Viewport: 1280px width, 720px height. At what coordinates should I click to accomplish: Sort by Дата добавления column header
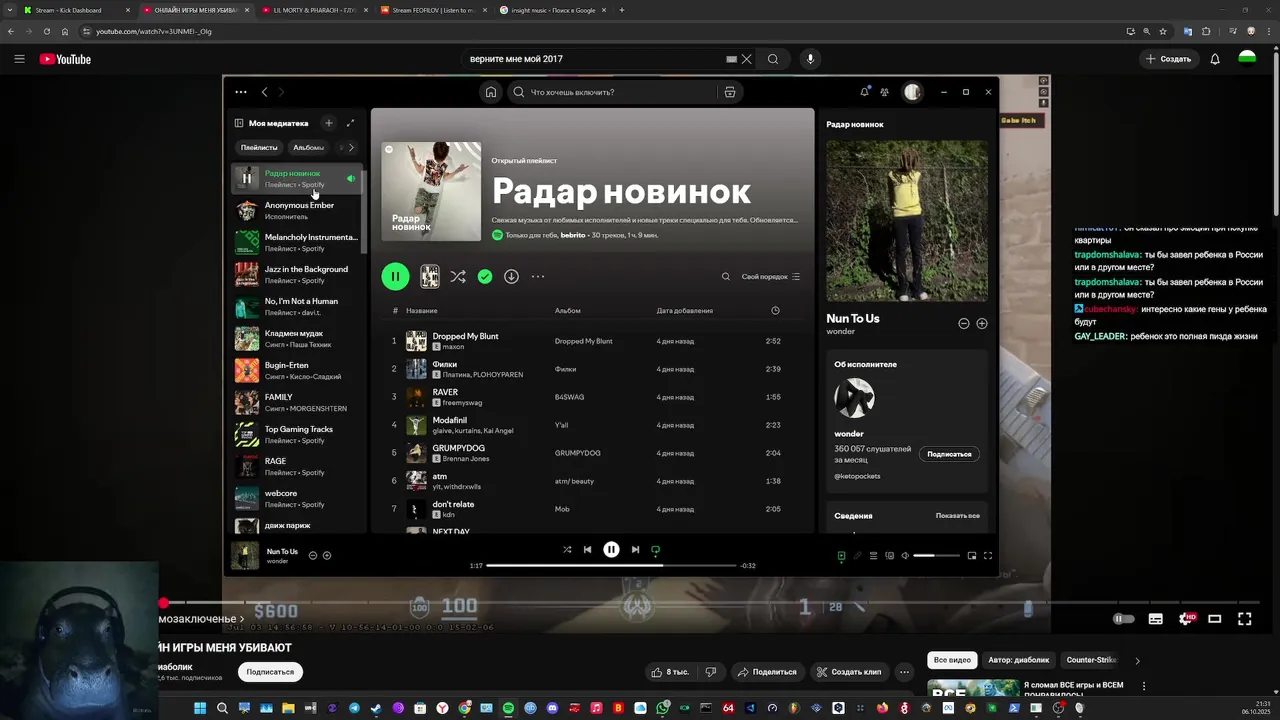685,311
